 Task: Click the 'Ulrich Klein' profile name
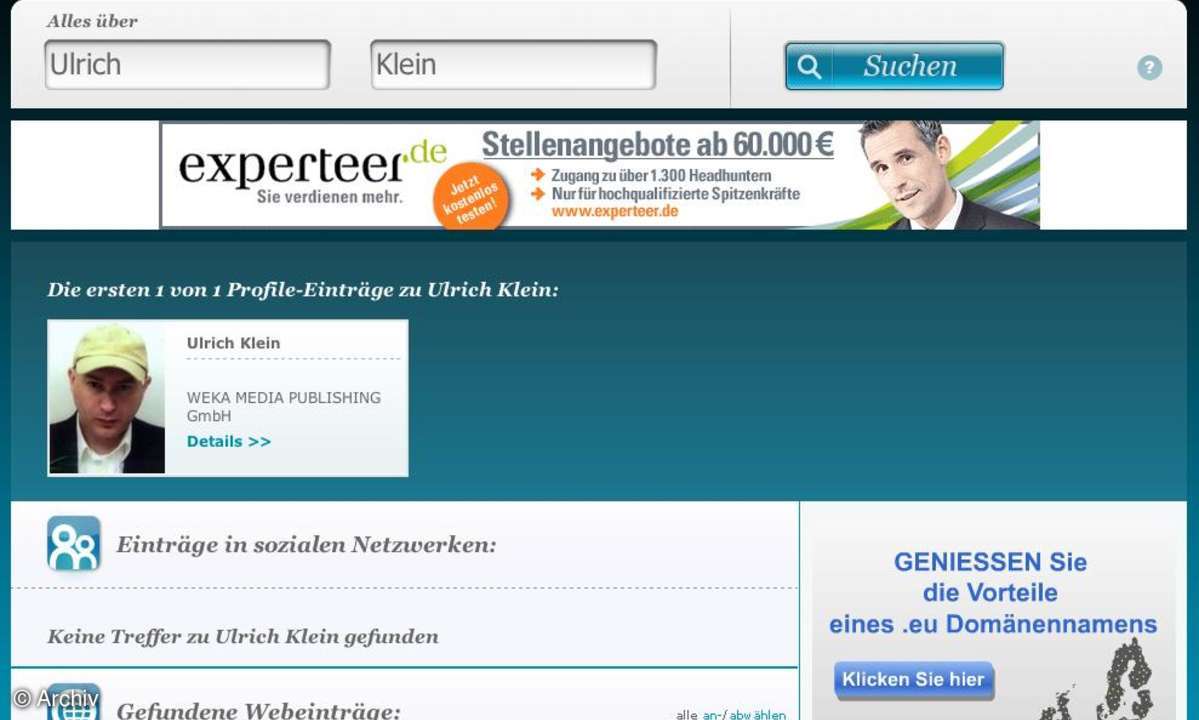click(x=233, y=343)
